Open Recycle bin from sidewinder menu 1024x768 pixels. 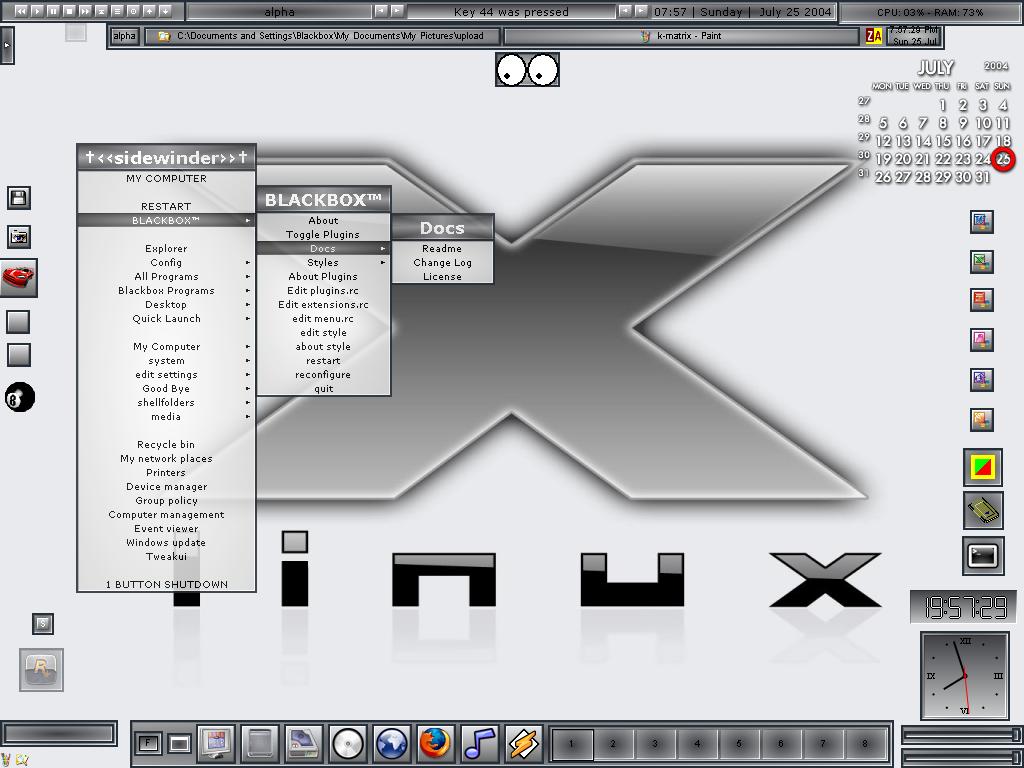click(x=166, y=445)
